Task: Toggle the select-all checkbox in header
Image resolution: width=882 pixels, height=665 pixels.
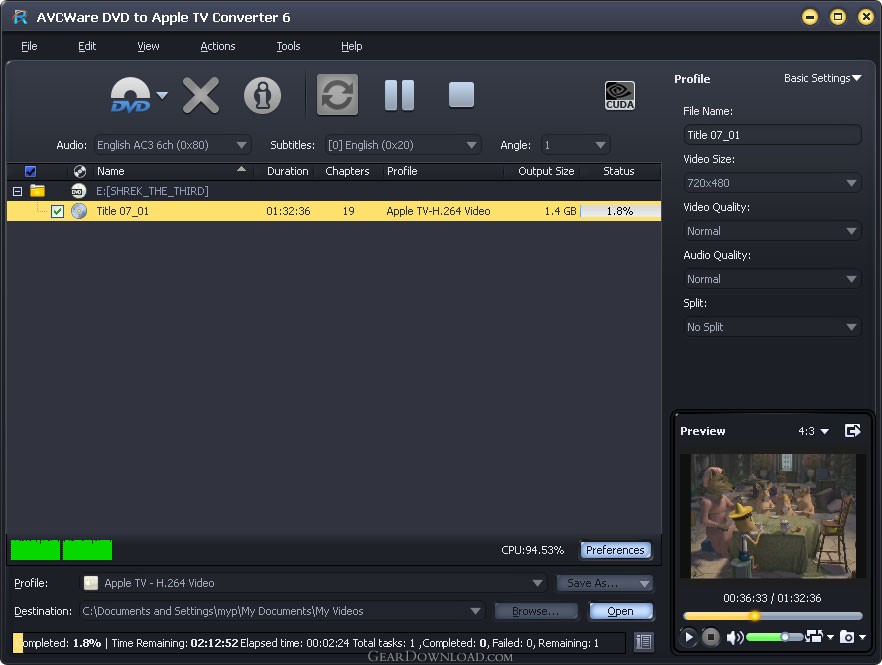Action: (x=30, y=171)
